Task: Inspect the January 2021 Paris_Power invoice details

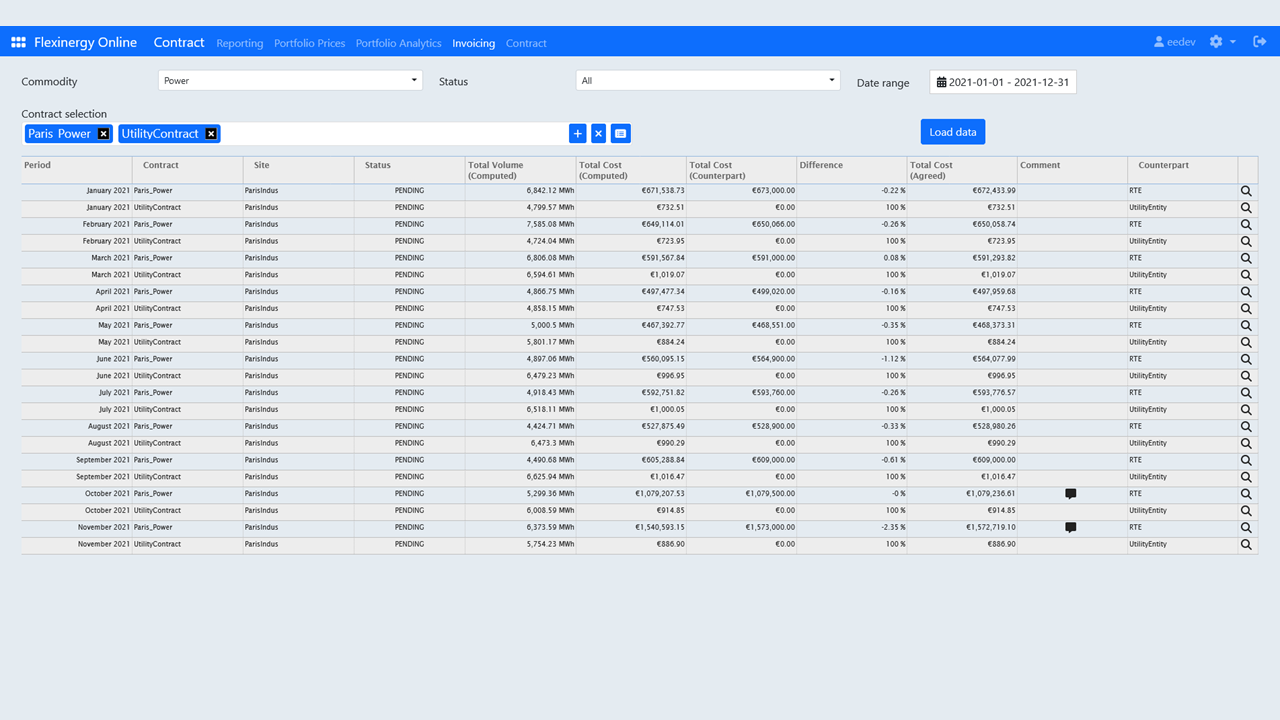Action: click(x=1246, y=191)
